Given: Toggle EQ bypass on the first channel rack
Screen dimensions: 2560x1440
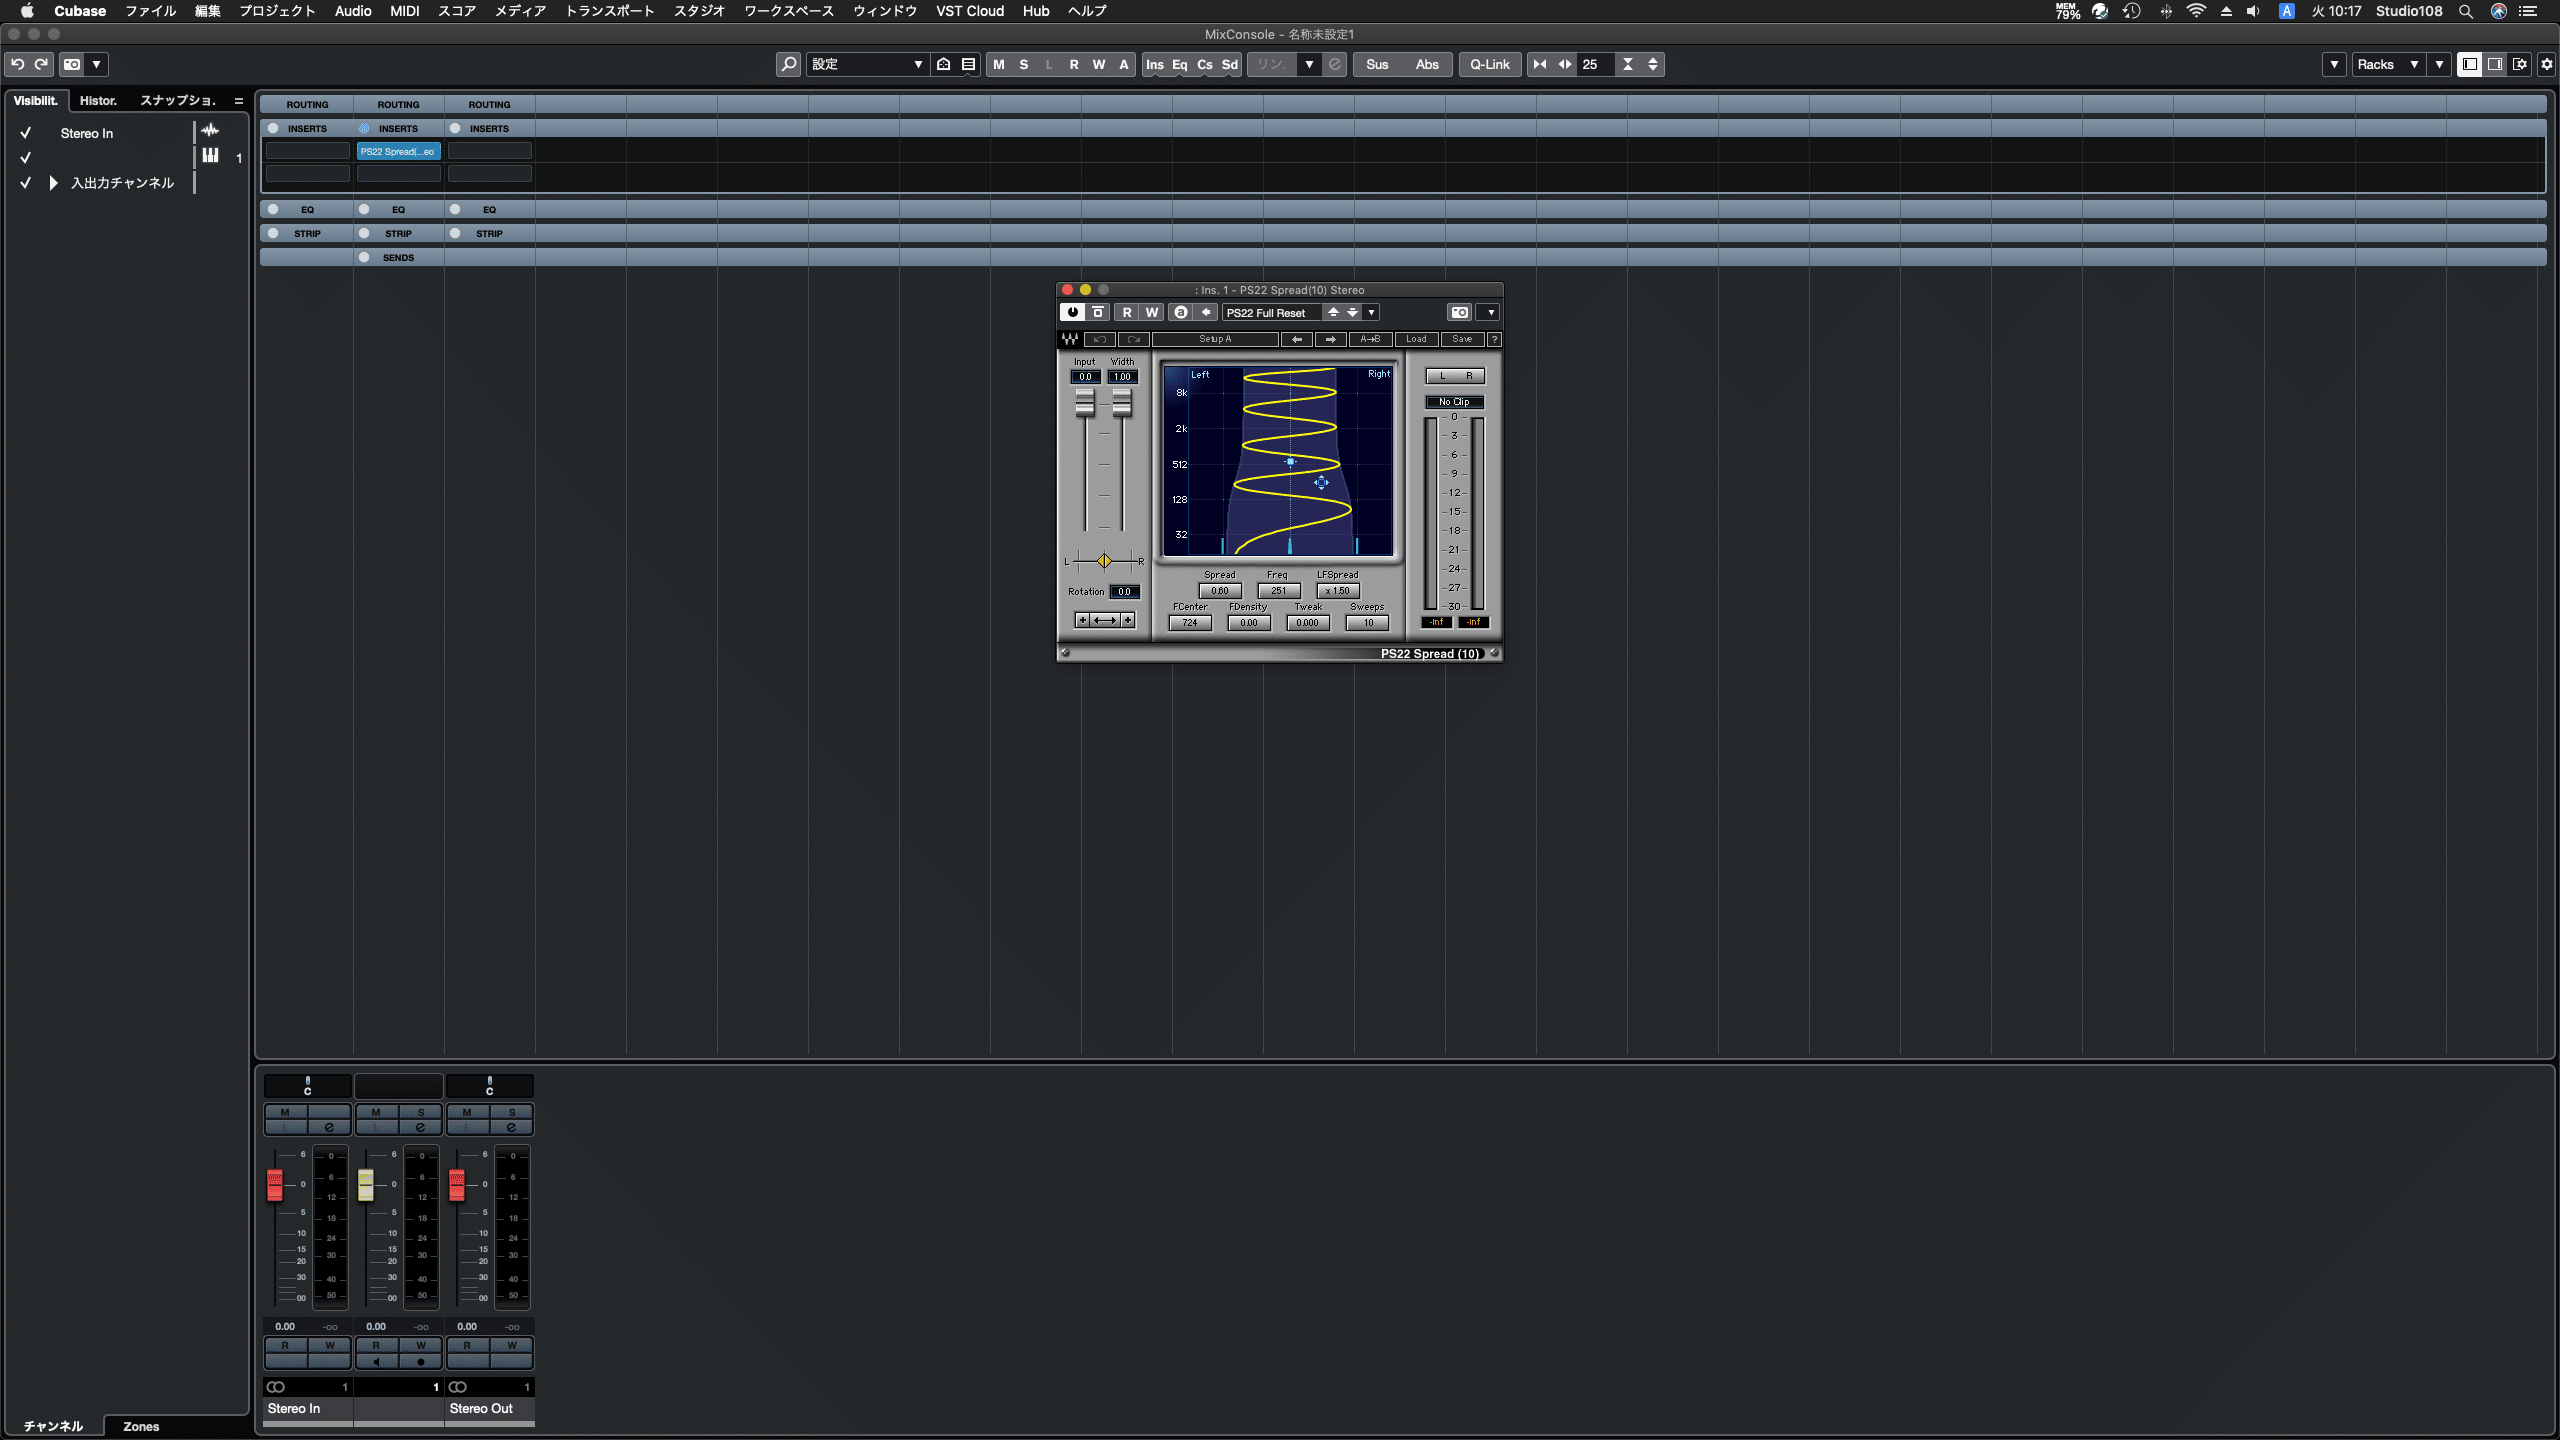Looking at the screenshot, I should point(272,209).
